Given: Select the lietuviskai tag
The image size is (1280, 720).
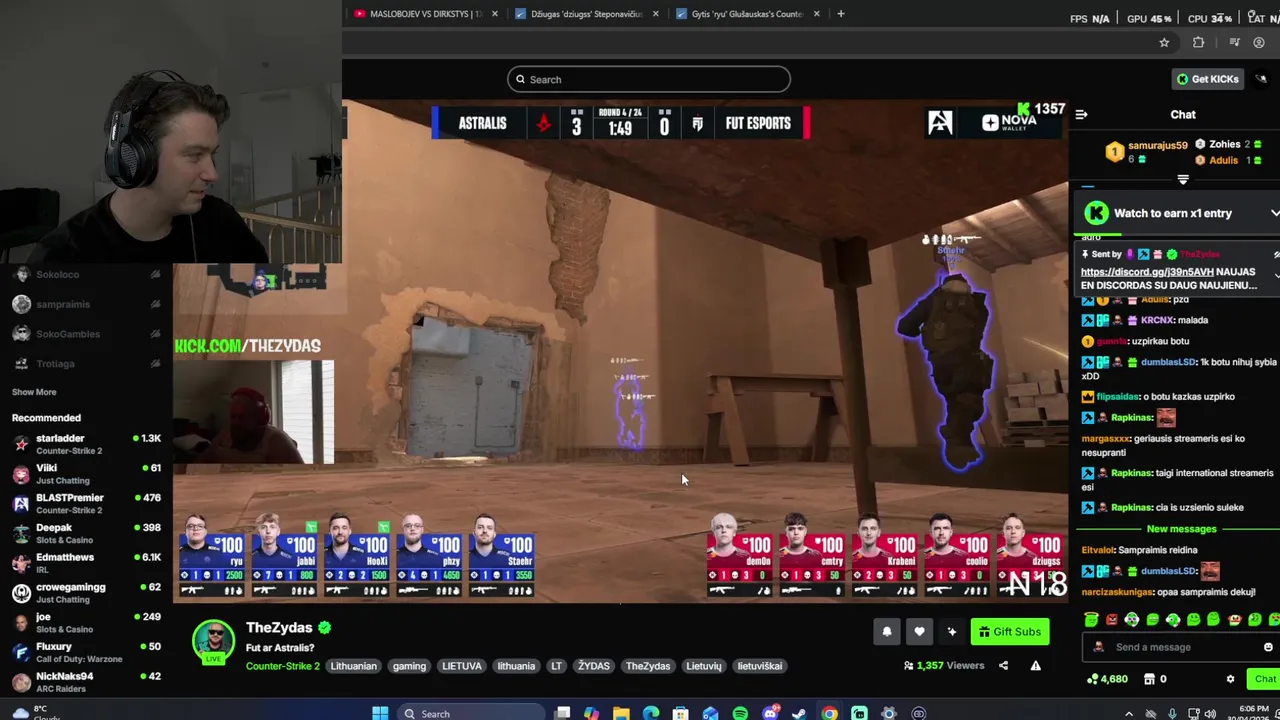Looking at the screenshot, I should pos(760,666).
